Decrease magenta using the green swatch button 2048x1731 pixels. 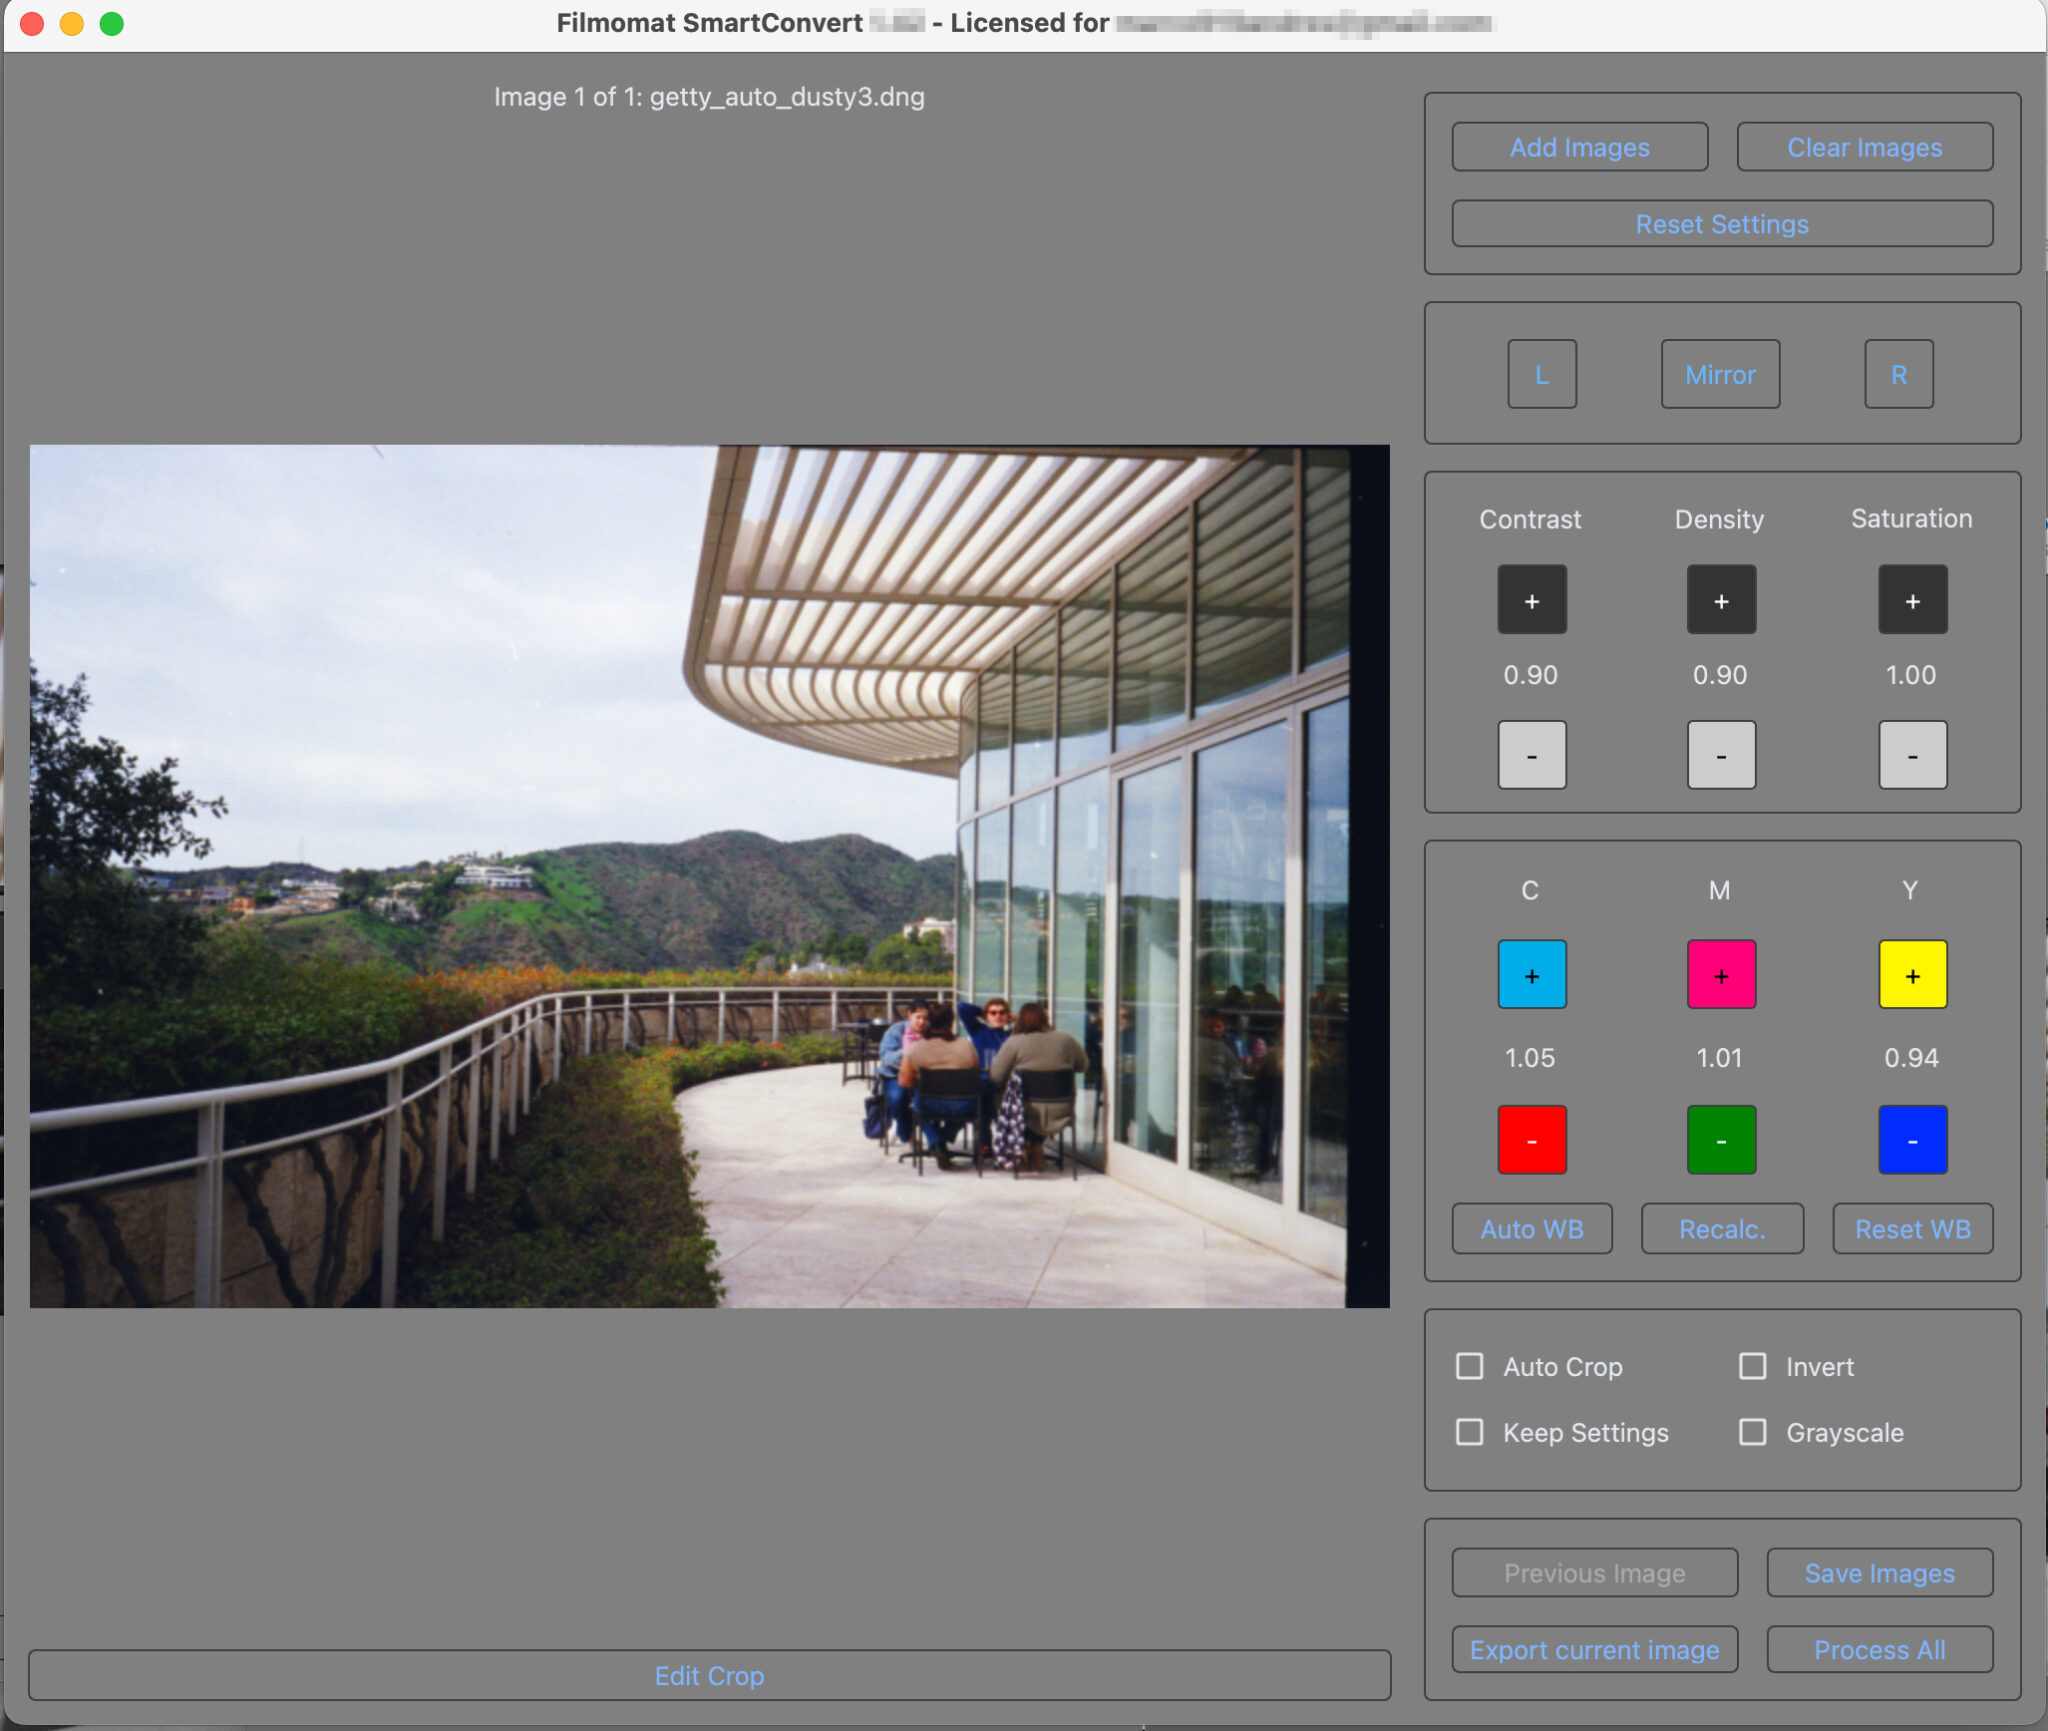pyautogui.click(x=1719, y=1139)
